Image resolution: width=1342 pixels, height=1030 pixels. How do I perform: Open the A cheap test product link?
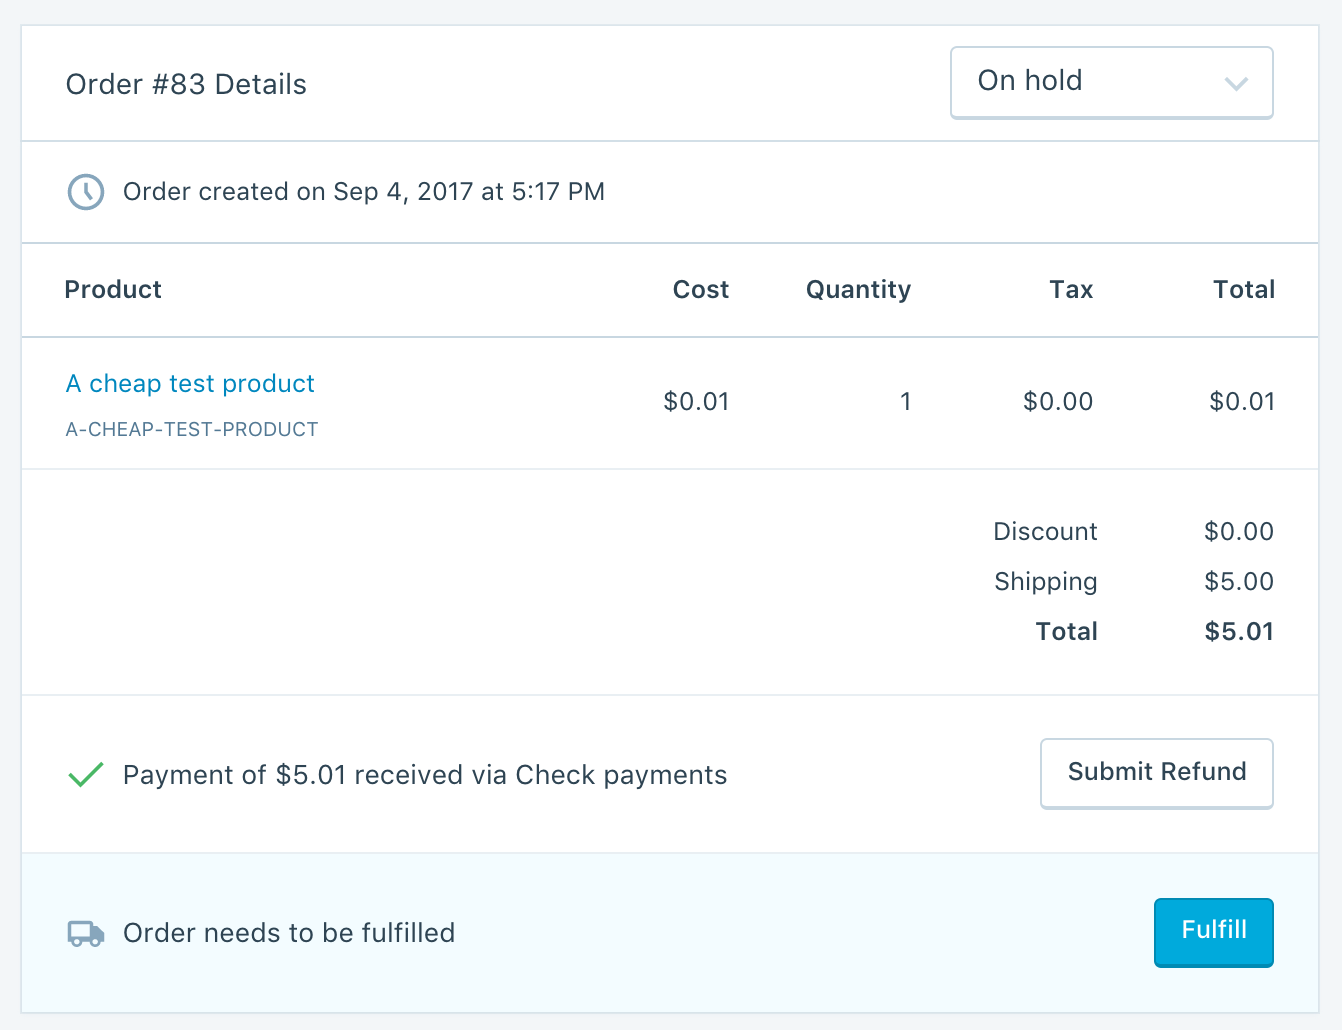pos(190,384)
